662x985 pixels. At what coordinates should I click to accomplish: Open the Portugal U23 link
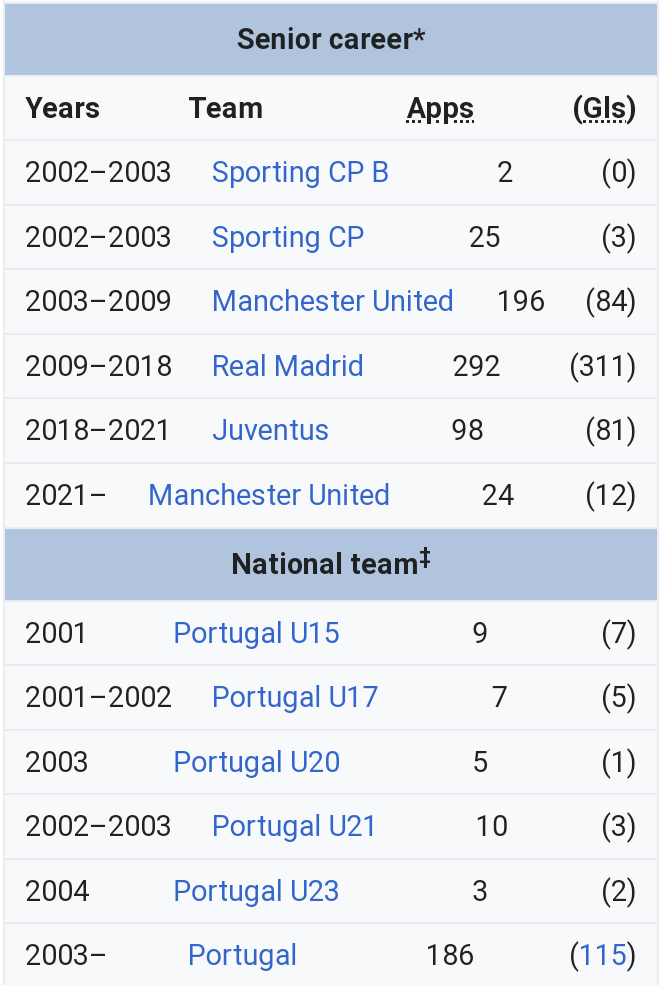256,891
